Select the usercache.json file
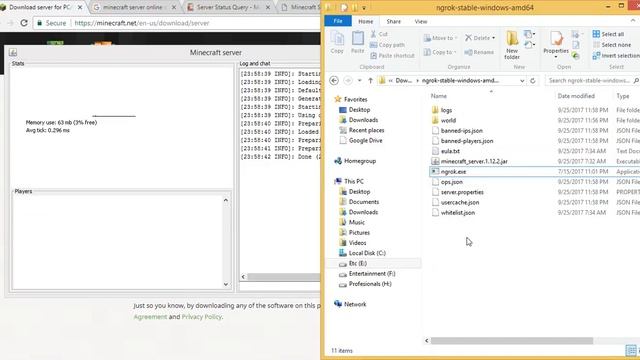Image resolution: width=640 pixels, height=360 pixels. [460, 202]
